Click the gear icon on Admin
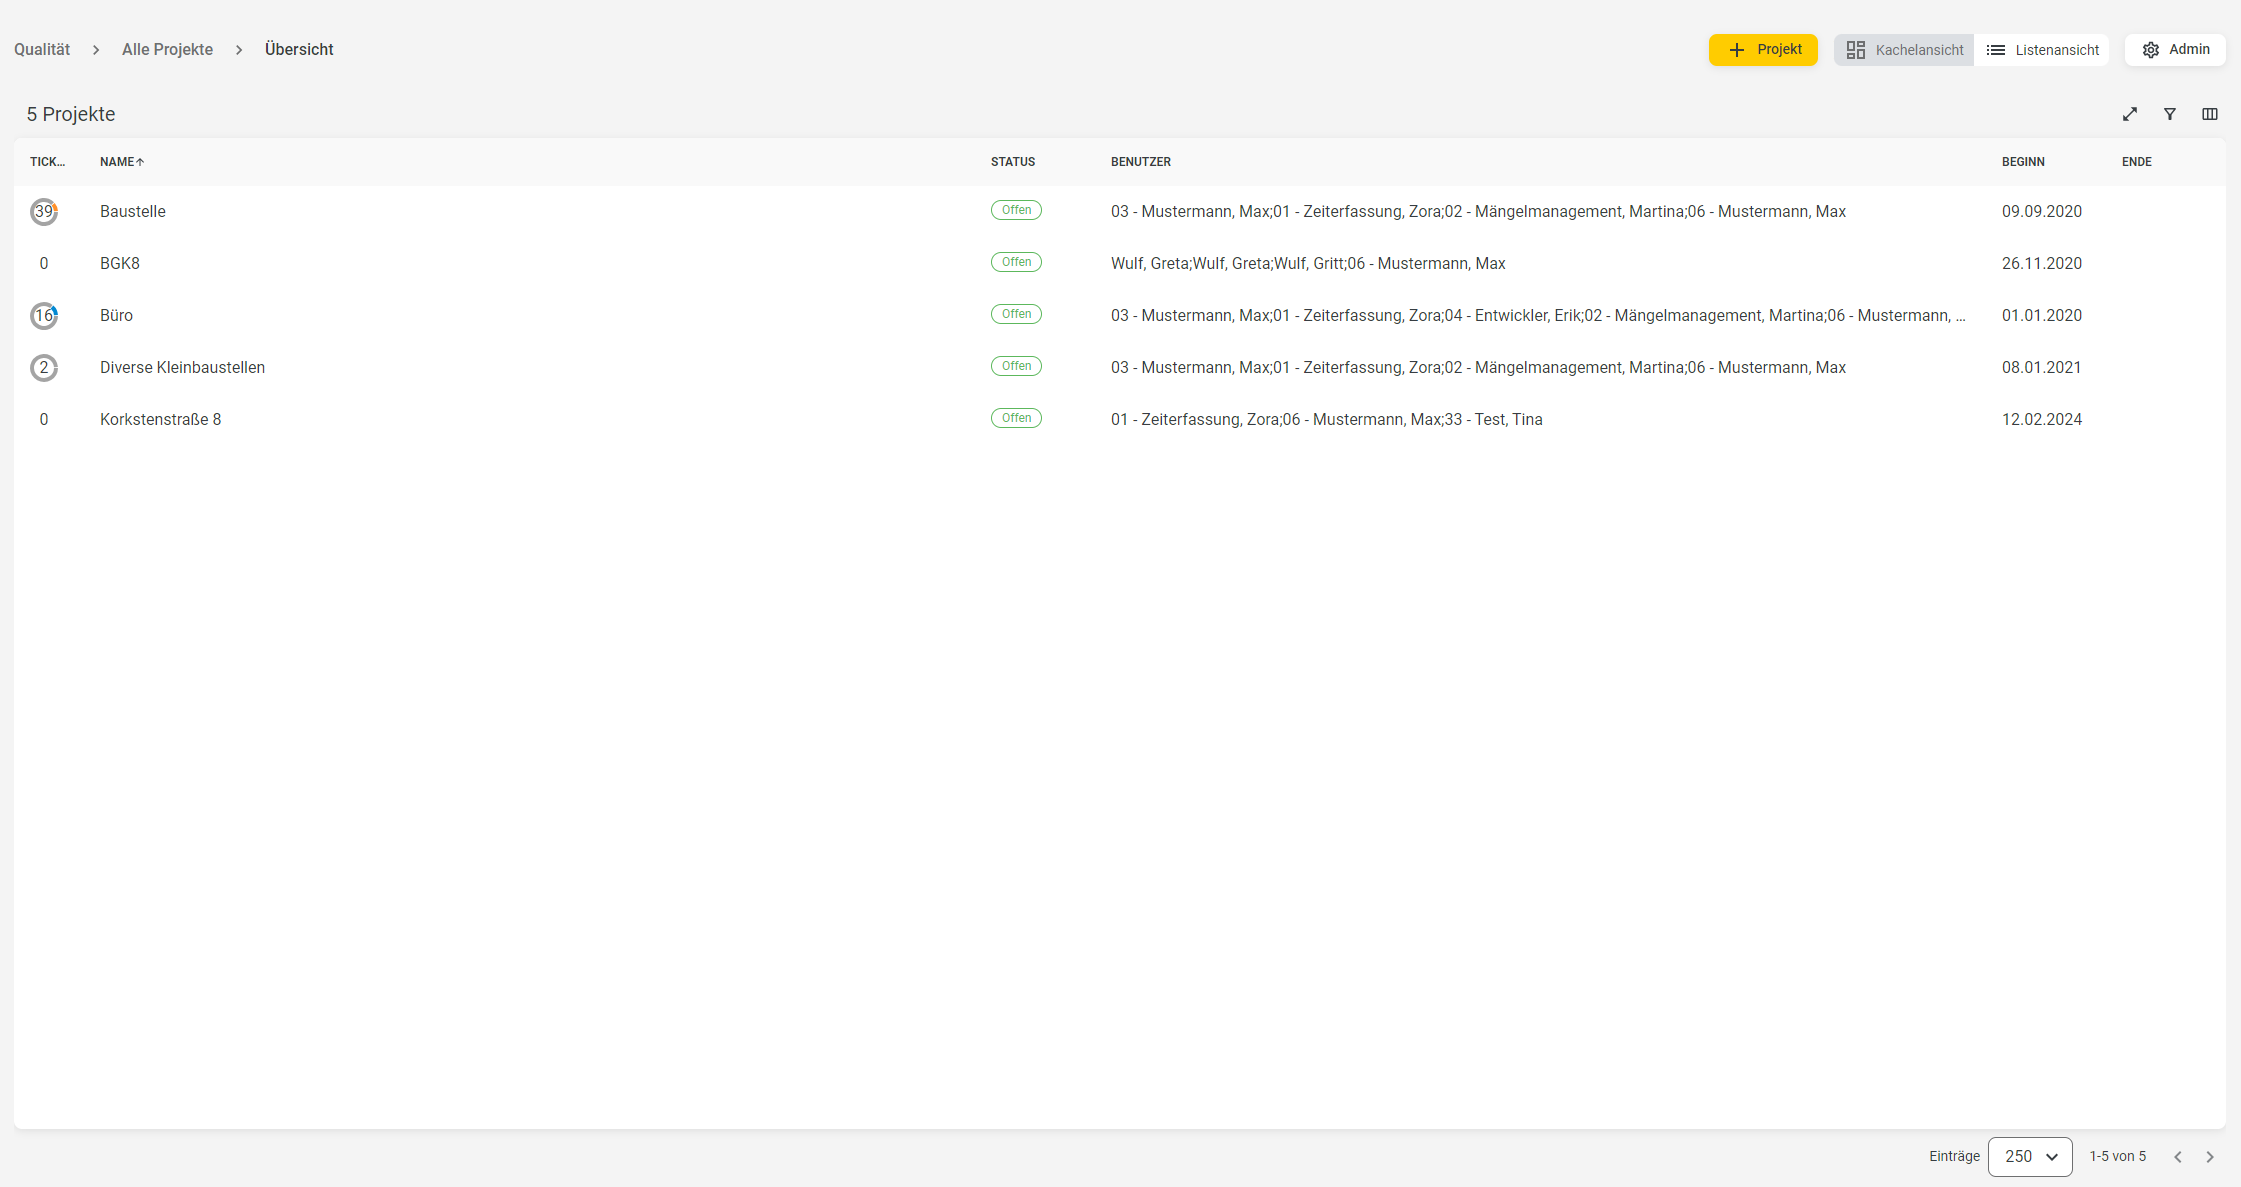Image resolution: width=2241 pixels, height=1187 pixels. coord(2151,50)
